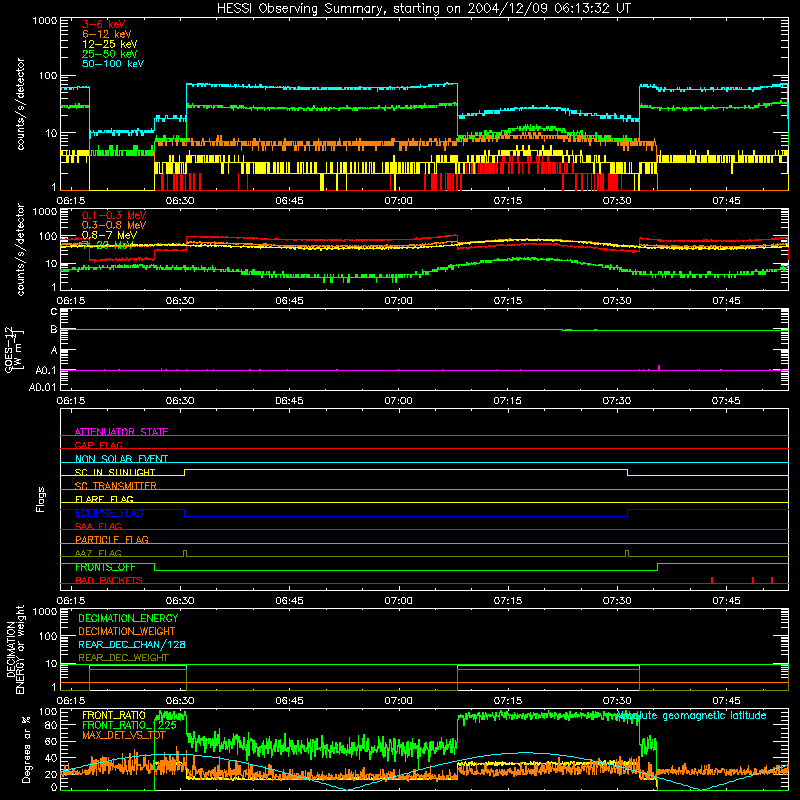
Task: Select the green 25-50 keV legend label
Action: (x=110, y=54)
